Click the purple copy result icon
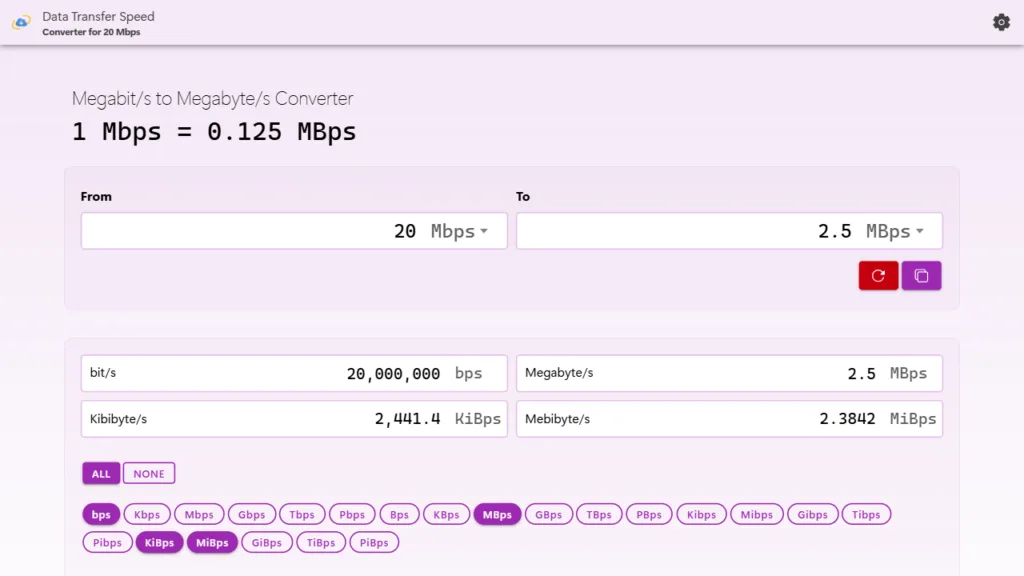This screenshot has height=576, width=1024. [x=921, y=276]
